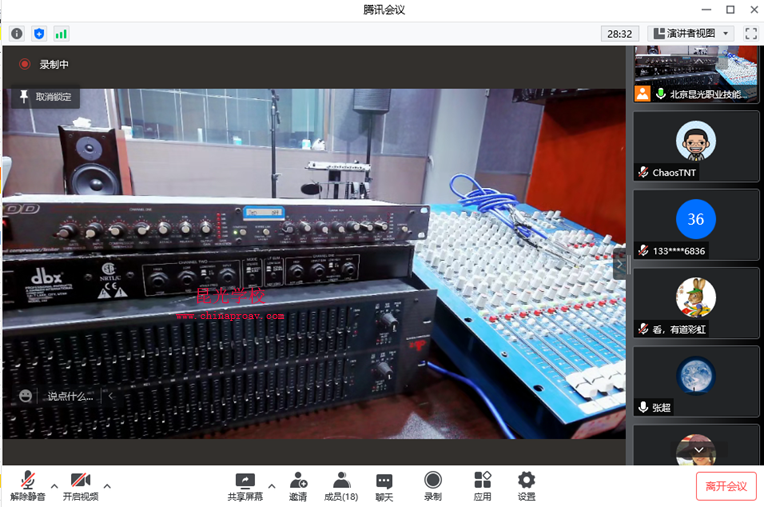
Task: Click the 离开会议 leave meeting button
Action: pos(726,486)
